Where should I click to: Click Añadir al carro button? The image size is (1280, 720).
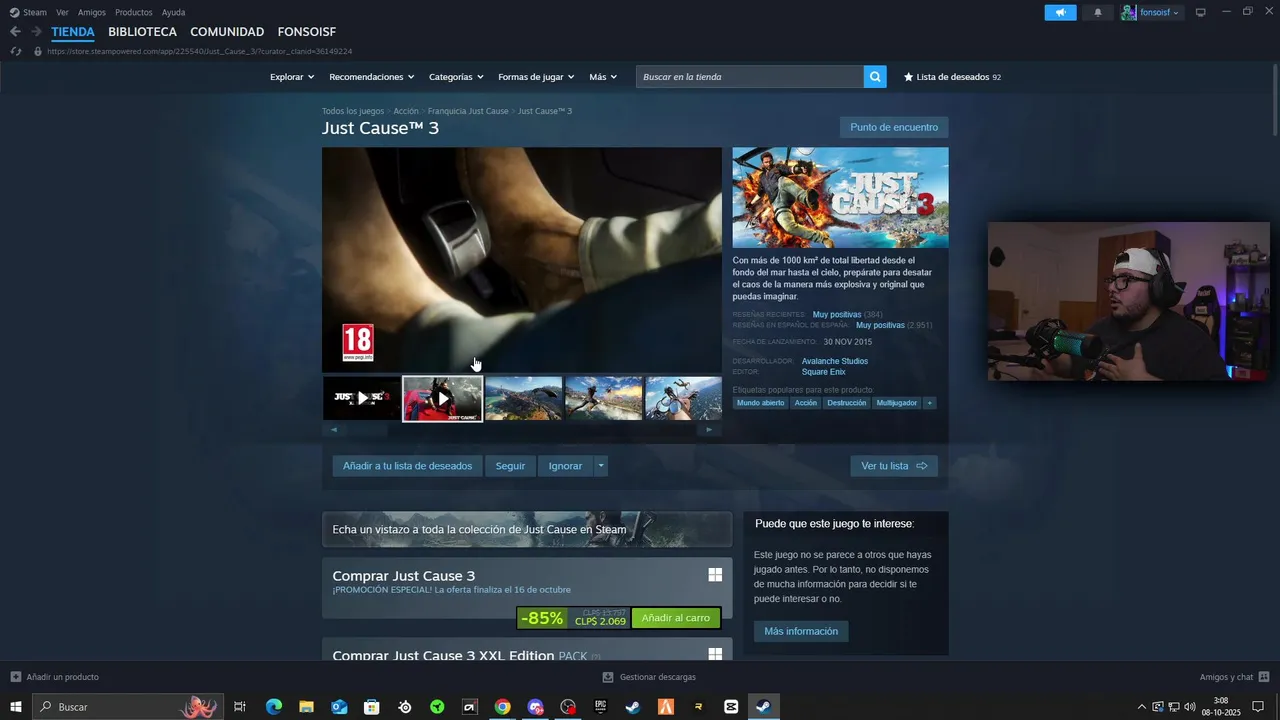click(675, 618)
